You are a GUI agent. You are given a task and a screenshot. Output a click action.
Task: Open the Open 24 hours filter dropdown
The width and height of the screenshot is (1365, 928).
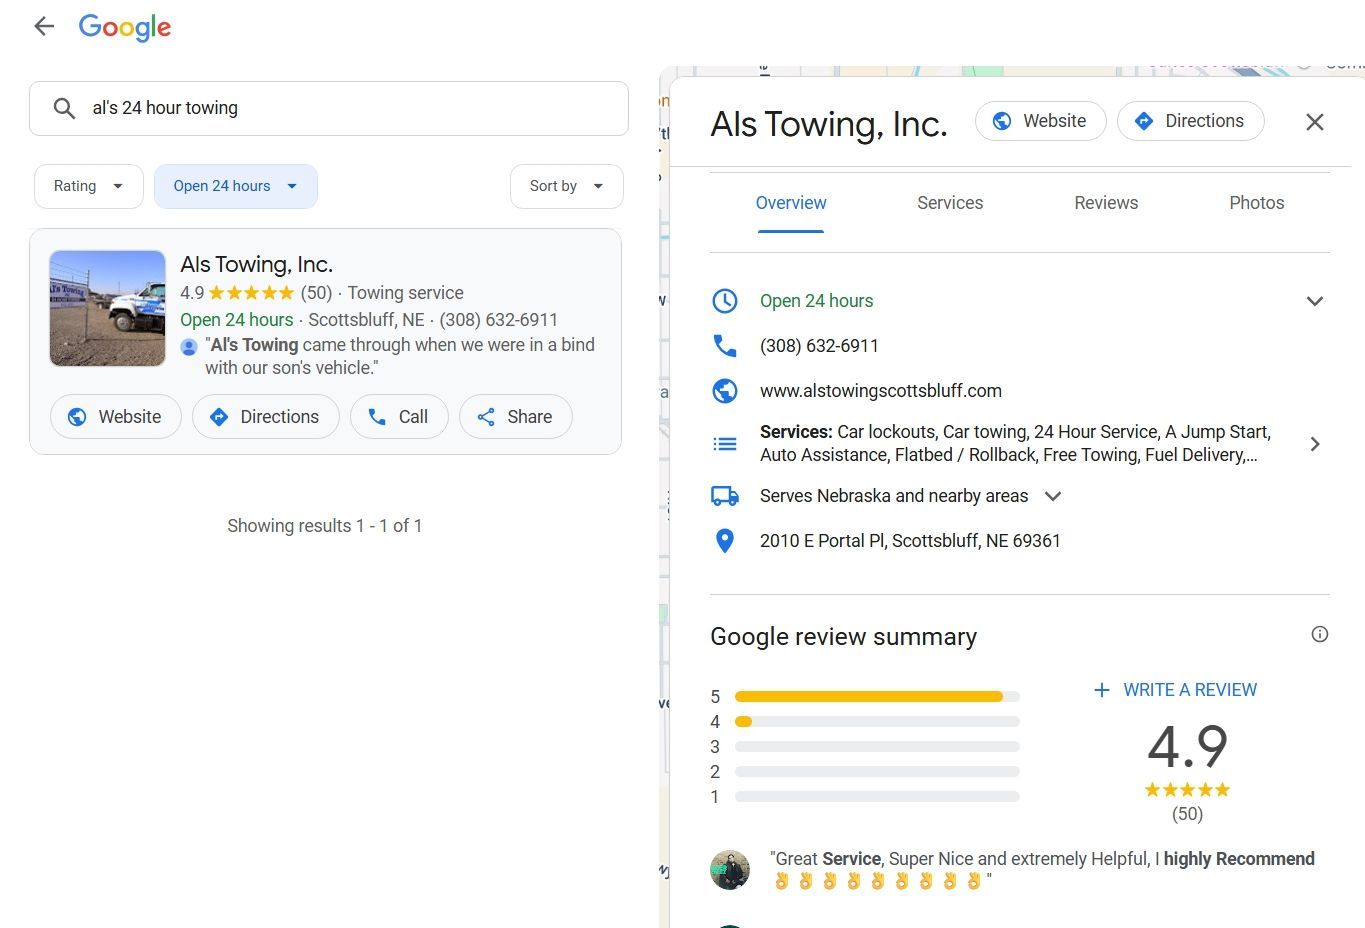pyautogui.click(x=236, y=186)
